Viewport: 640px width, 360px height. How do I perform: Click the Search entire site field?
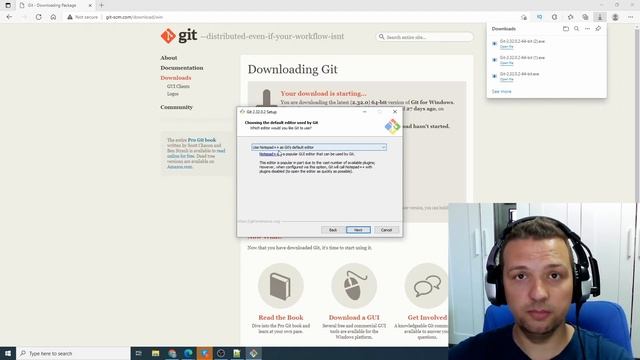(424, 37)
